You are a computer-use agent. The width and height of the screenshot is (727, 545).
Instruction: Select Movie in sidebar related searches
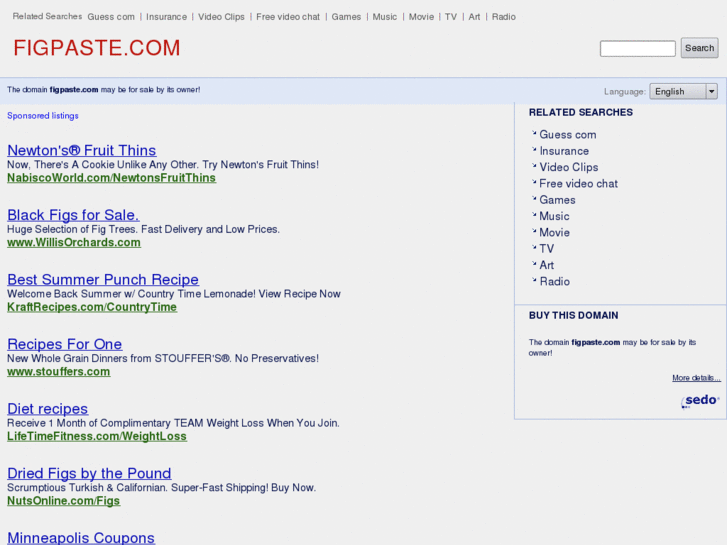coord(554,232)
